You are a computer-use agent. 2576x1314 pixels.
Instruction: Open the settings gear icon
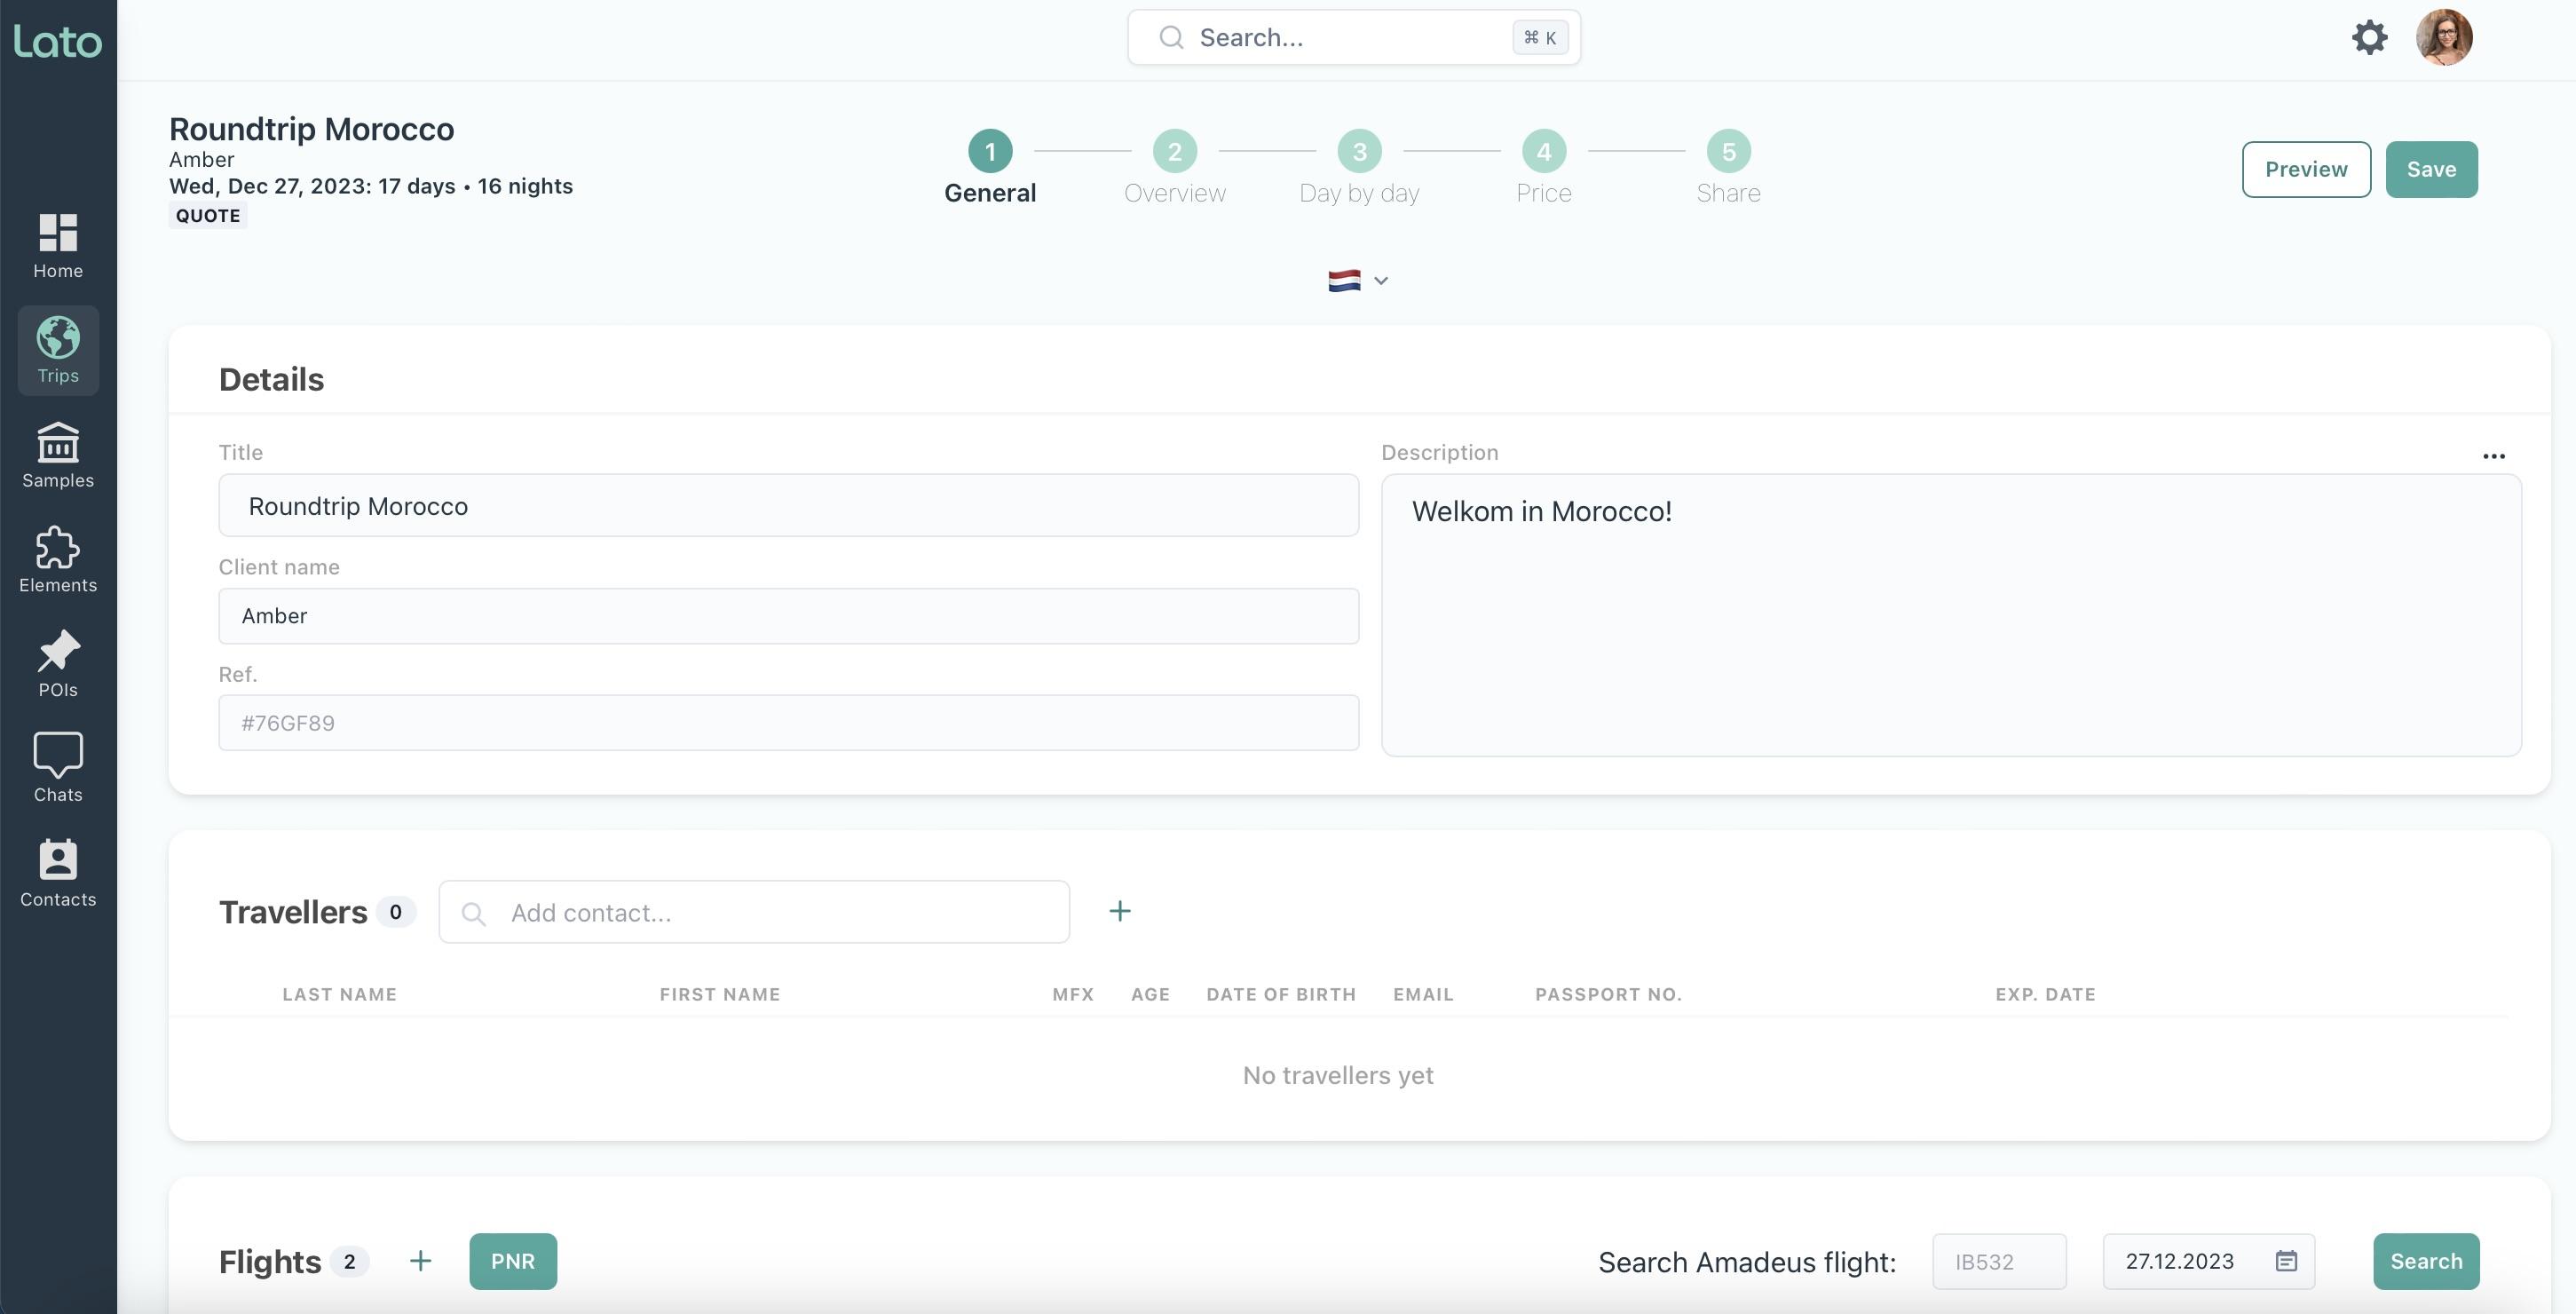point(2369,38)
